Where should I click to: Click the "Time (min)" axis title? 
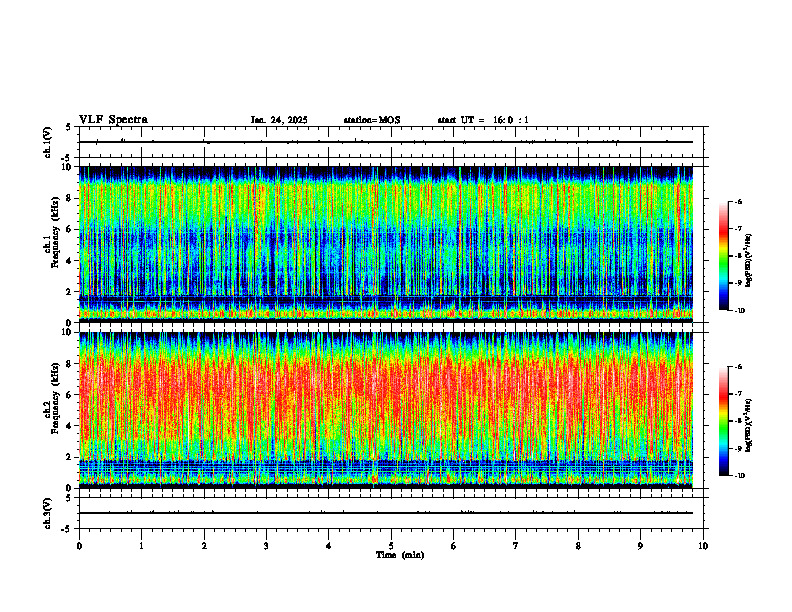click(400, 555)
